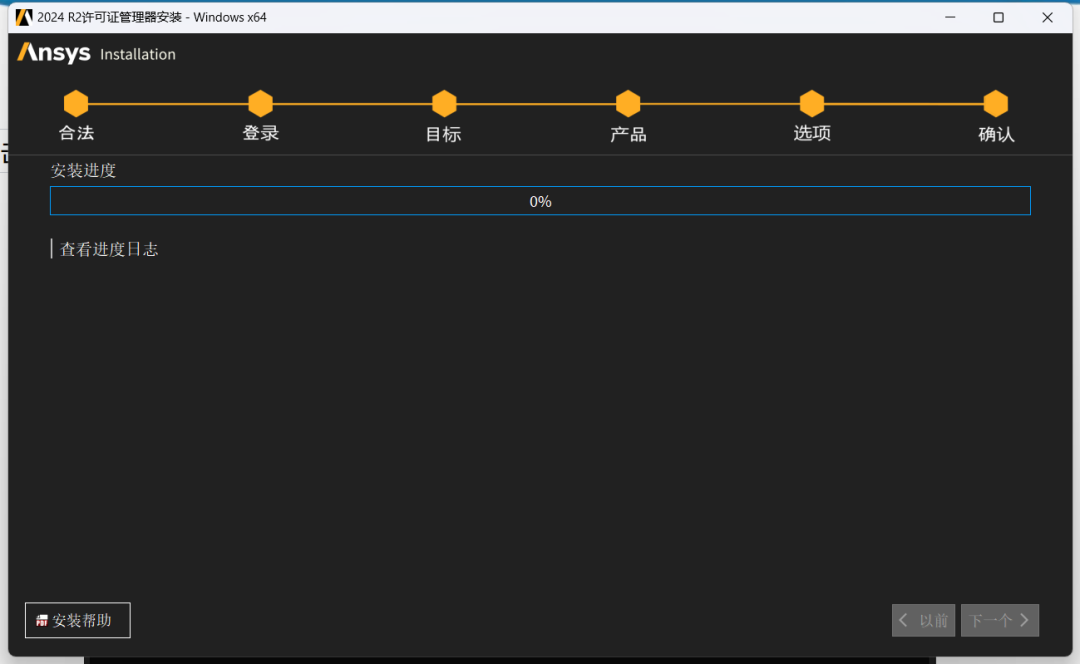
Task: Click the Ansys title bar app icon
Action: [x=24, y=17]
